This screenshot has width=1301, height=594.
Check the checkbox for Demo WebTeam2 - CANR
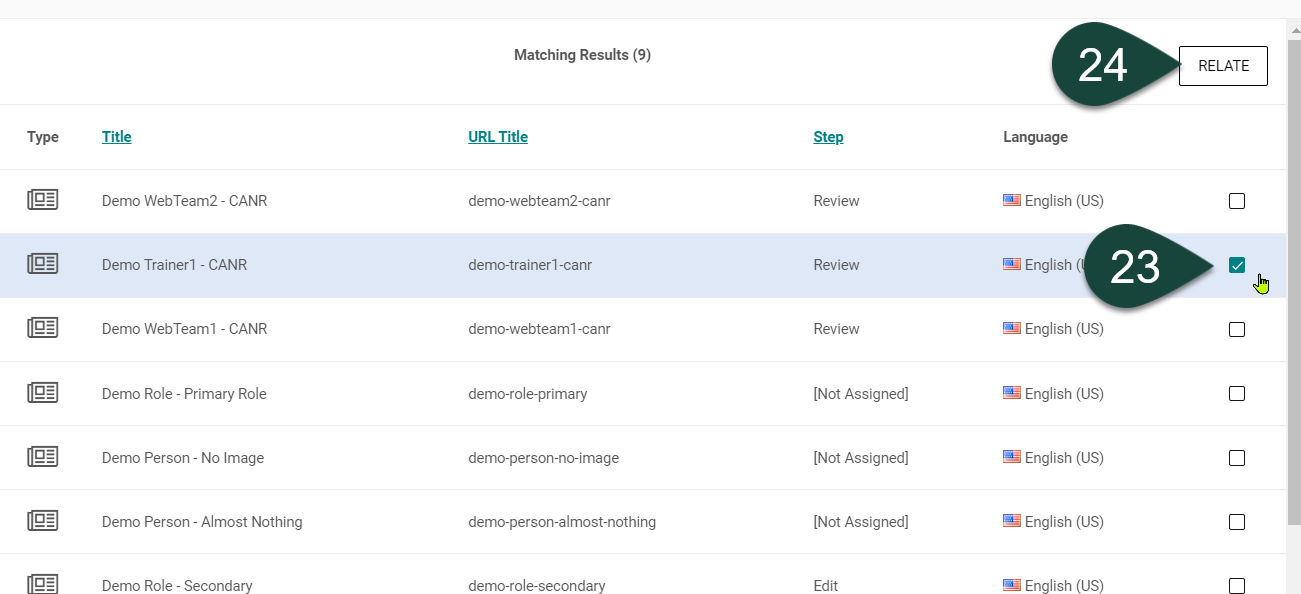pos(1237,200)
